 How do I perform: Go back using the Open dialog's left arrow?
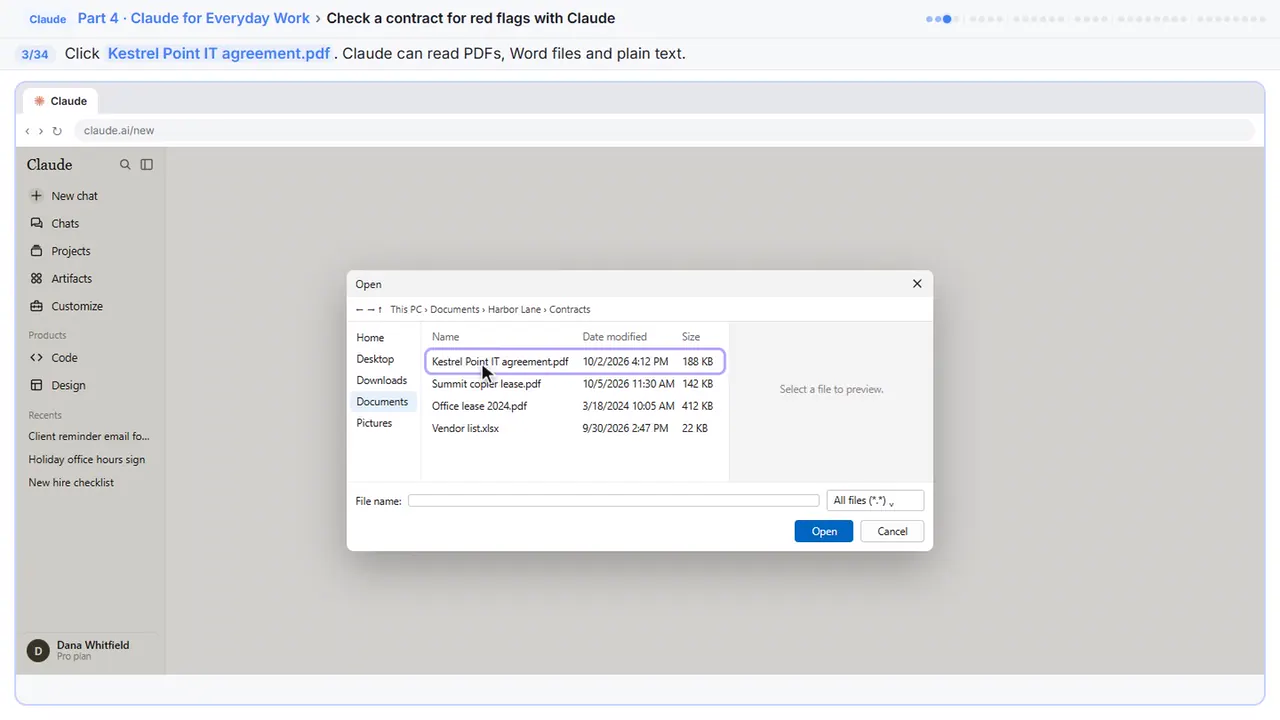point(359,310)
